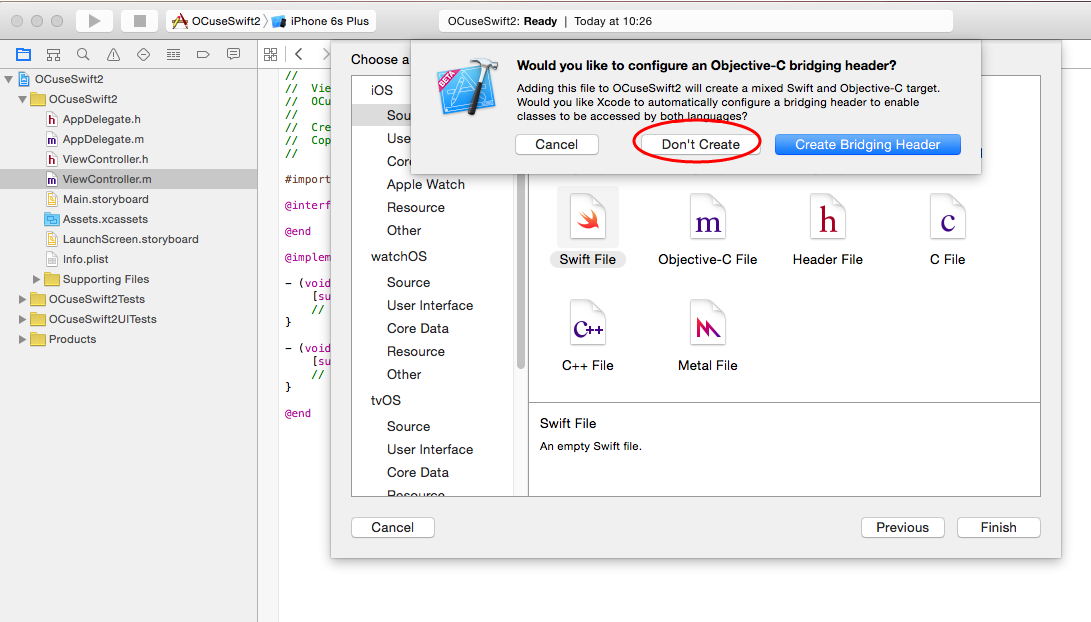Click the "Today at 10:26" status text
Viewport: 1091px width, 622px height.
pyautogui.click(x=613, y=22)
